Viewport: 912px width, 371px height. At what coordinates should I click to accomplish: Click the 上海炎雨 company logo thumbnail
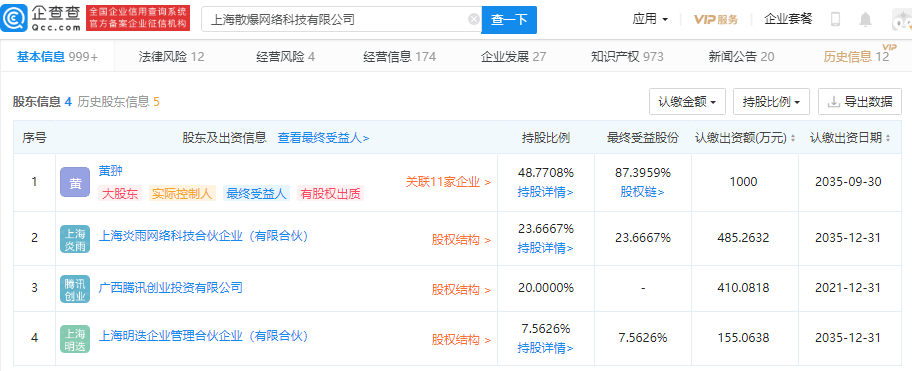(75, 239)
